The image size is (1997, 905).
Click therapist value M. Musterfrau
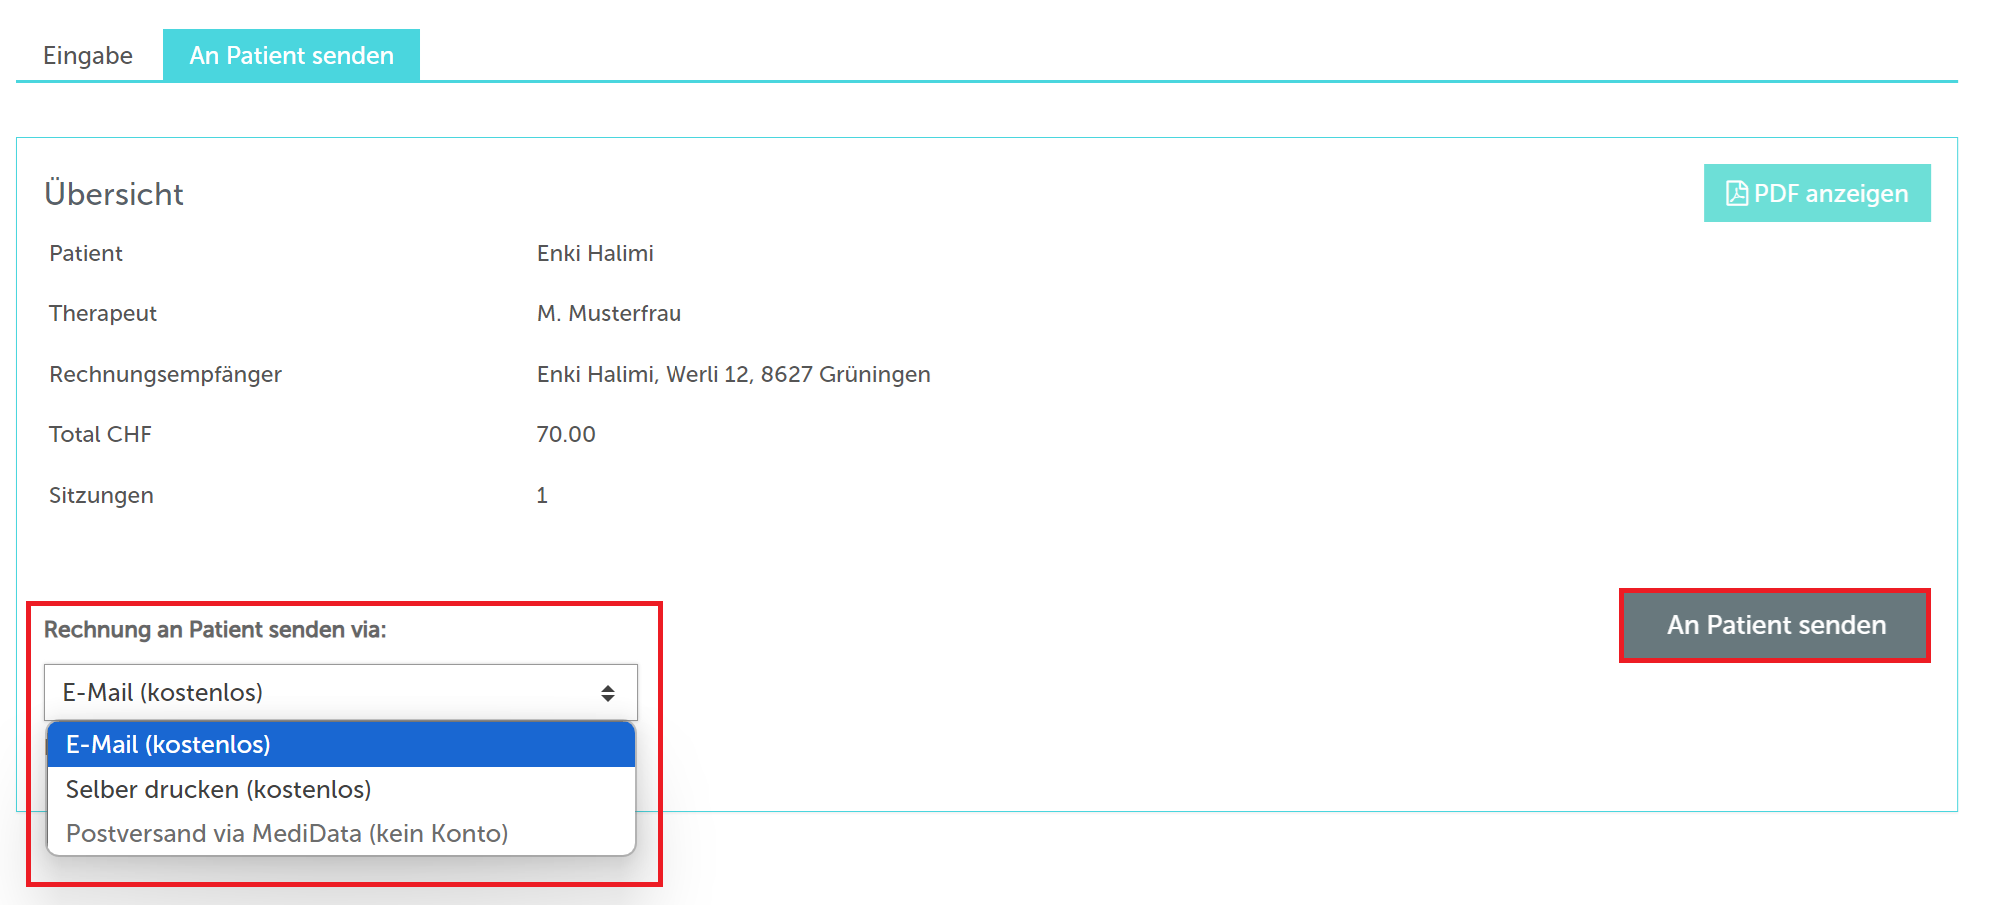(609, 313)
